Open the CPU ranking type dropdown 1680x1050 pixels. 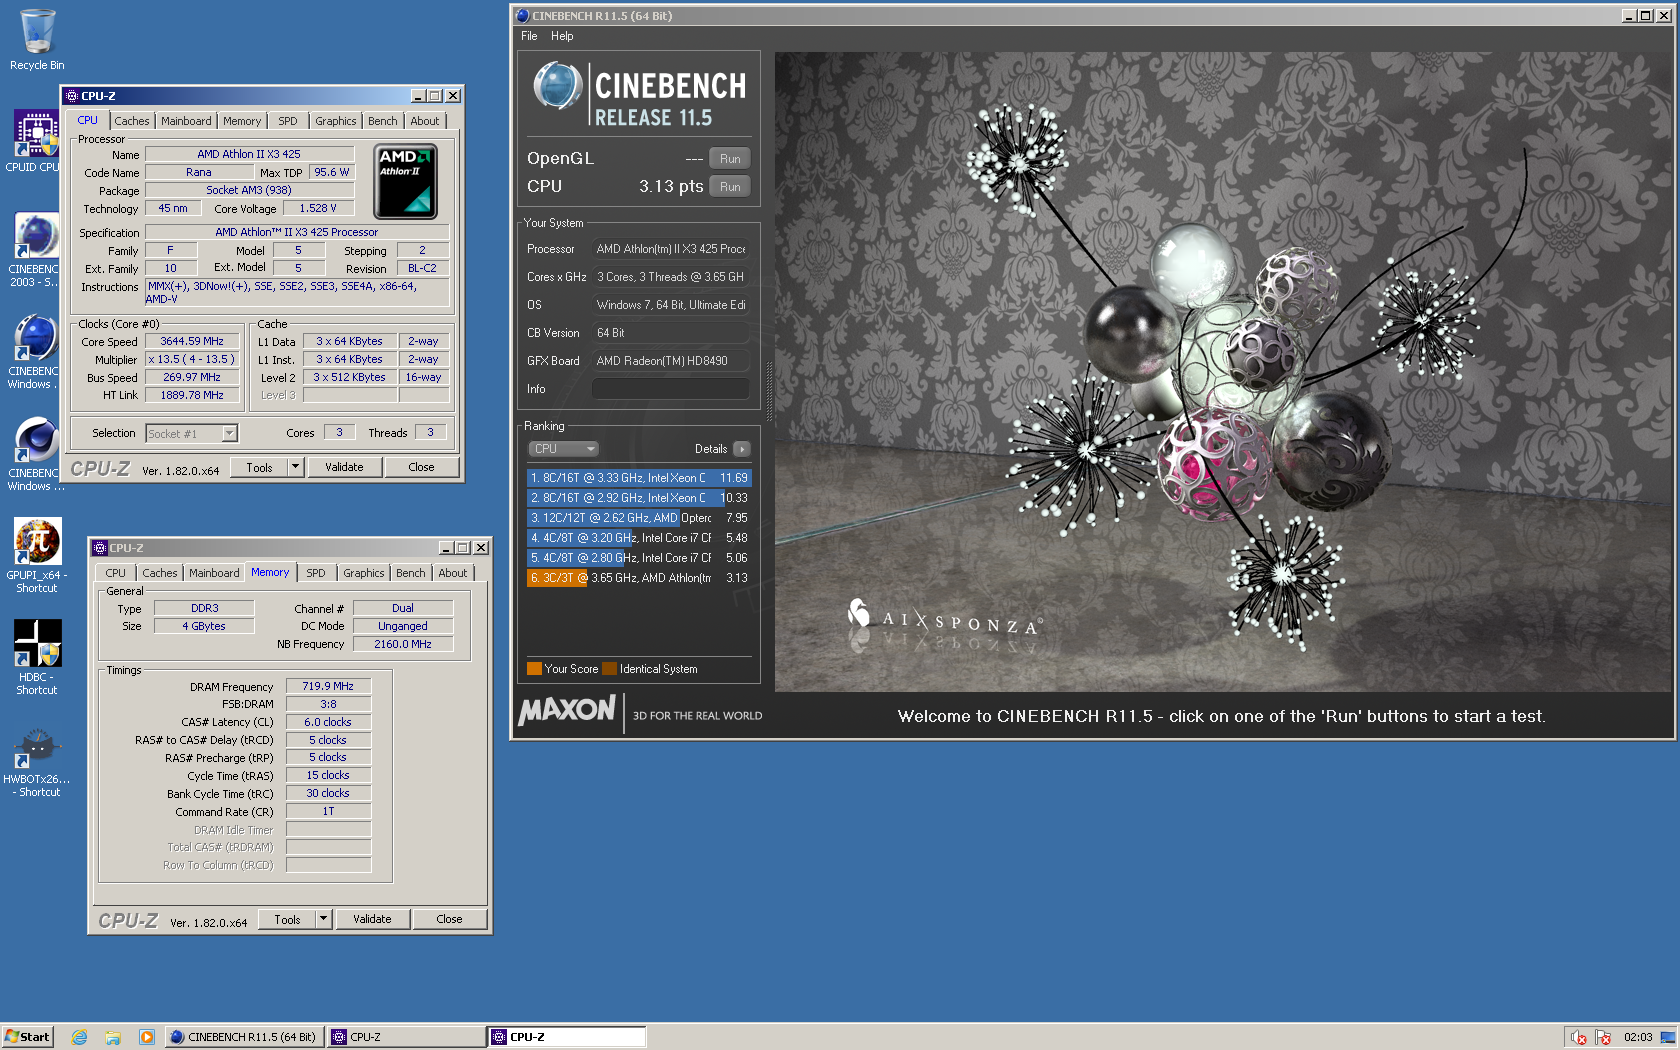[563, 449]
